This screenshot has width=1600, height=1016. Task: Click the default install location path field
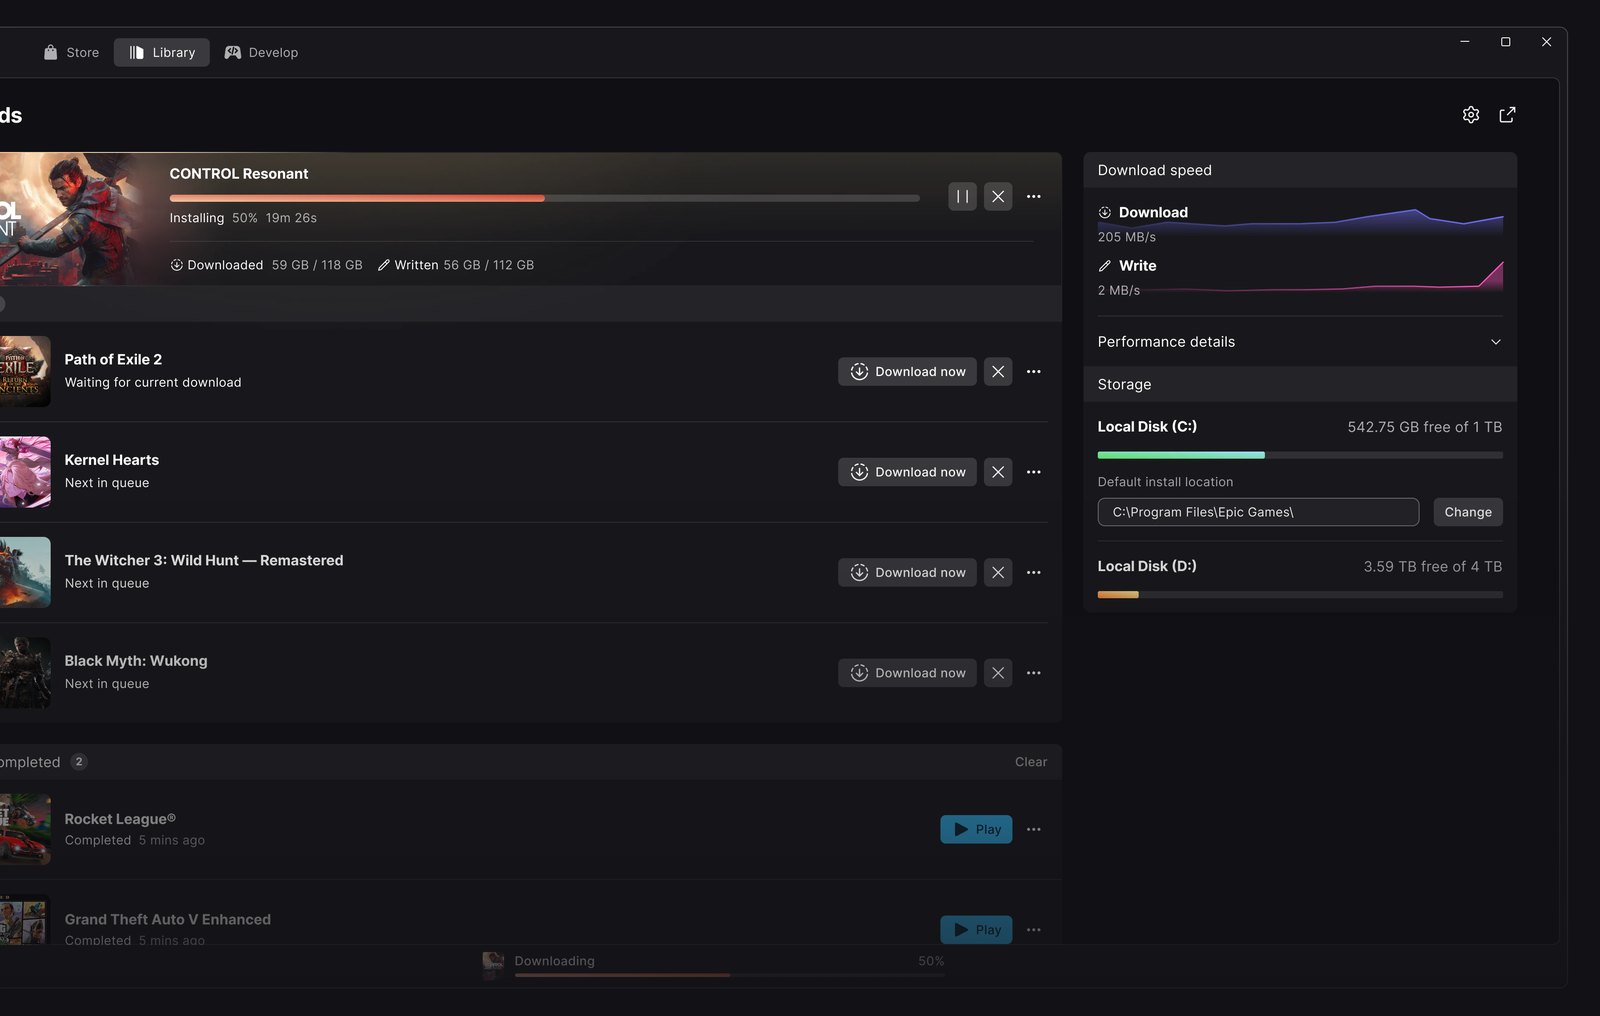(1258, 512)
